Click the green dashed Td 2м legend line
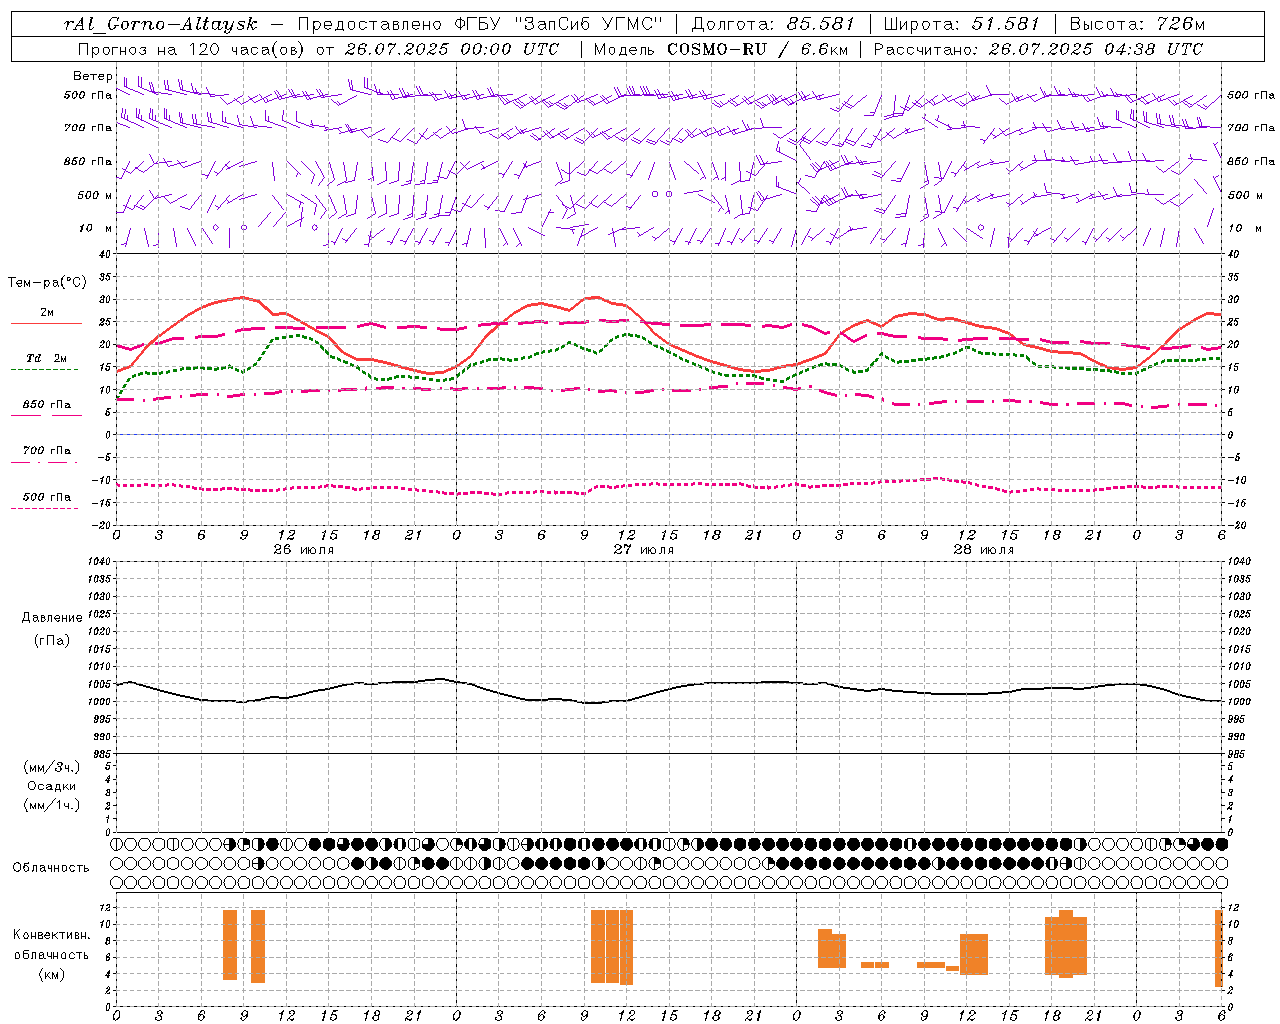The width and height of the screenshot is (1280, 1024). (44, 370)
